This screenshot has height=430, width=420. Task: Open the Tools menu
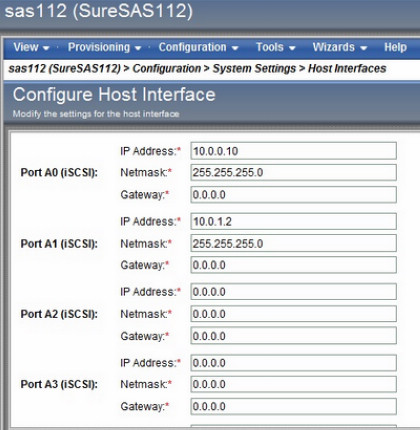pos(276,47)
